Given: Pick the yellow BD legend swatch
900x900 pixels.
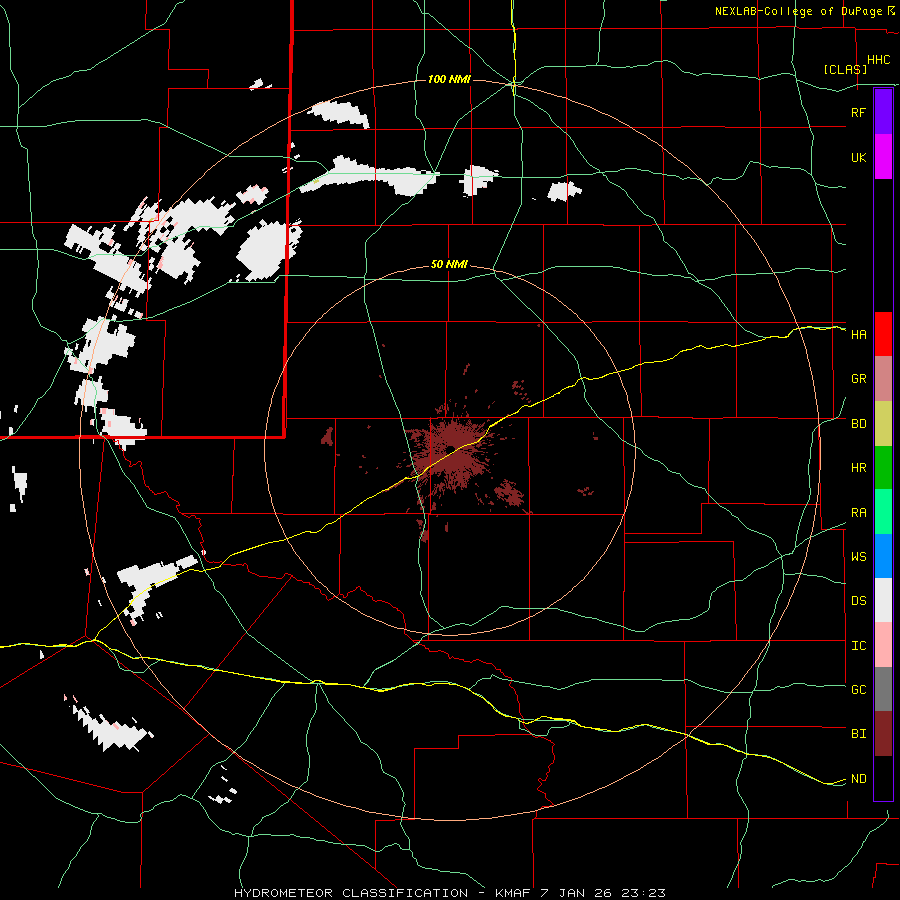Looking at the screenshot, I should [883, 424].
